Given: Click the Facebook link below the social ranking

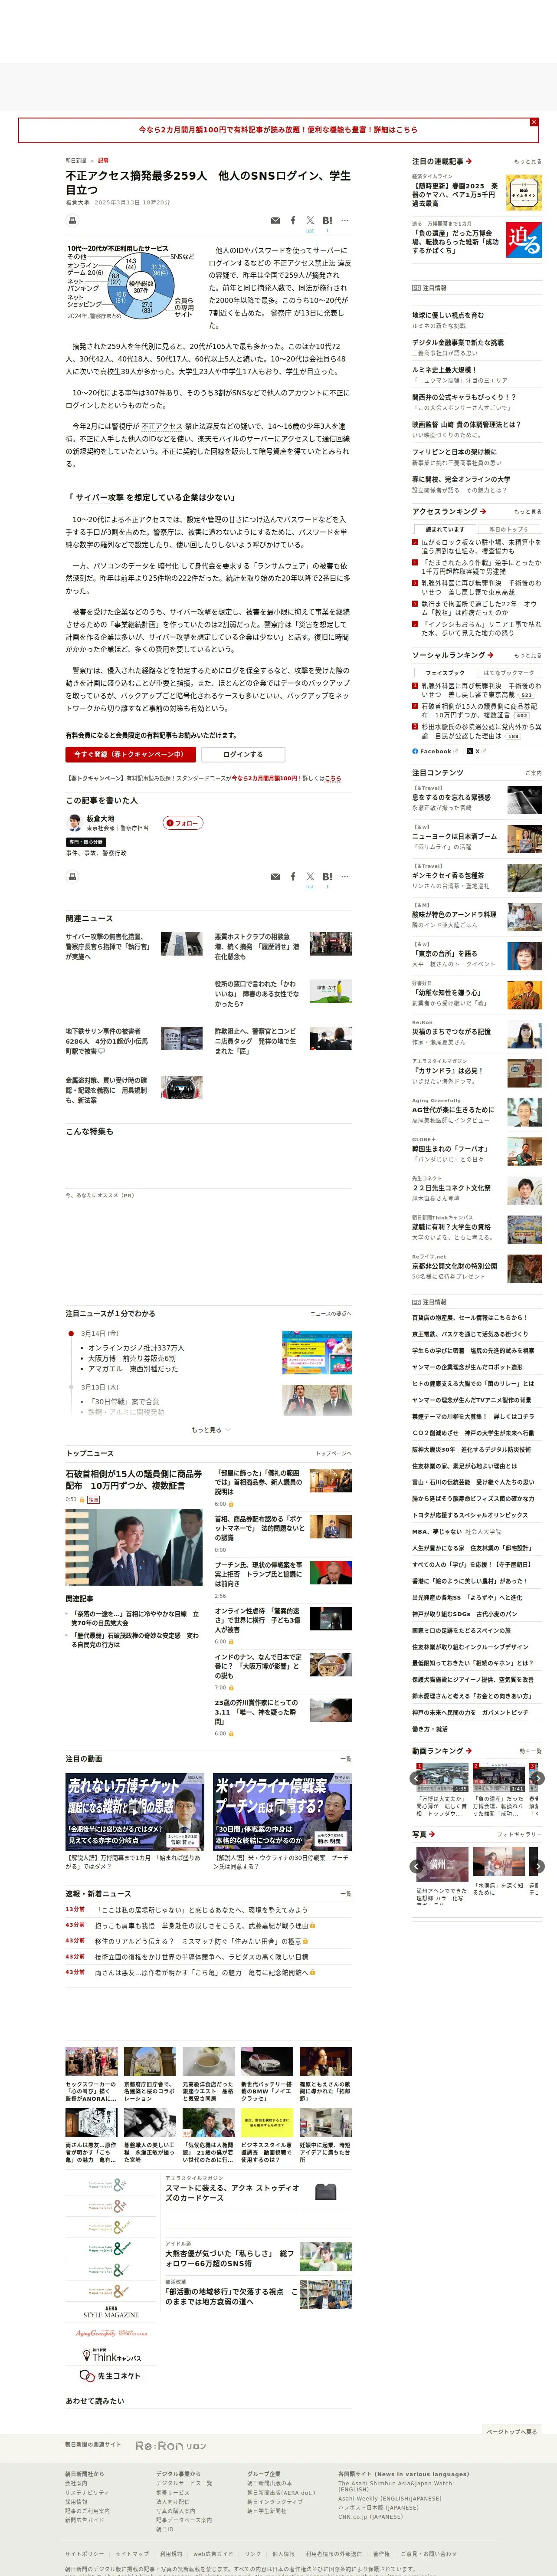Looking at the screenshot, I should coord(435,751).
